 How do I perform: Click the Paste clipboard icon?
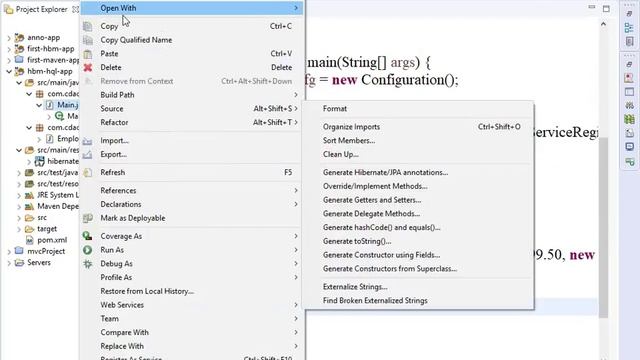click(87, 54)
